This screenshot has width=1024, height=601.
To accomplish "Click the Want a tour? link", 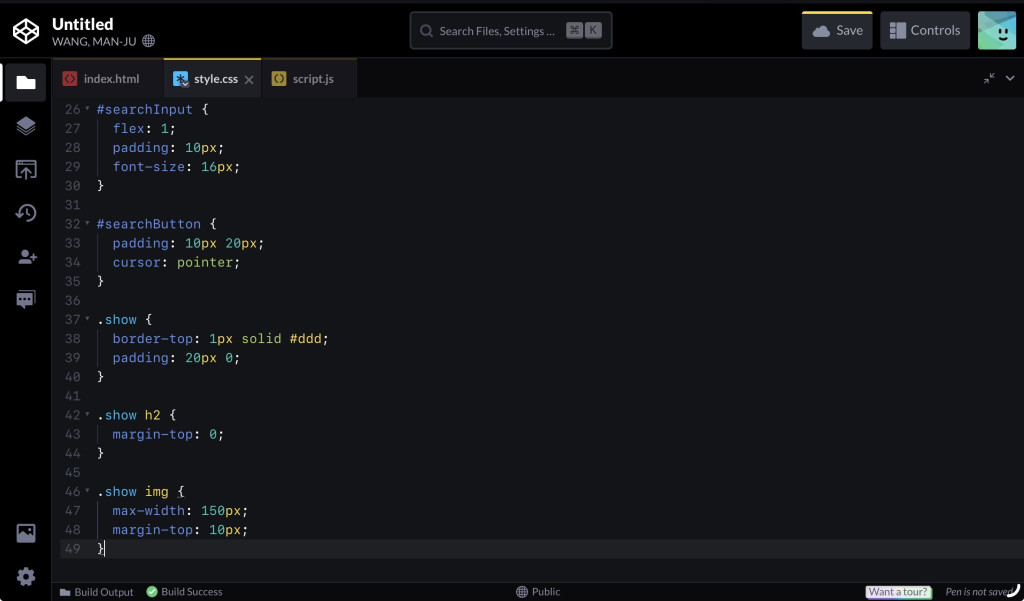I will point(898,592).
